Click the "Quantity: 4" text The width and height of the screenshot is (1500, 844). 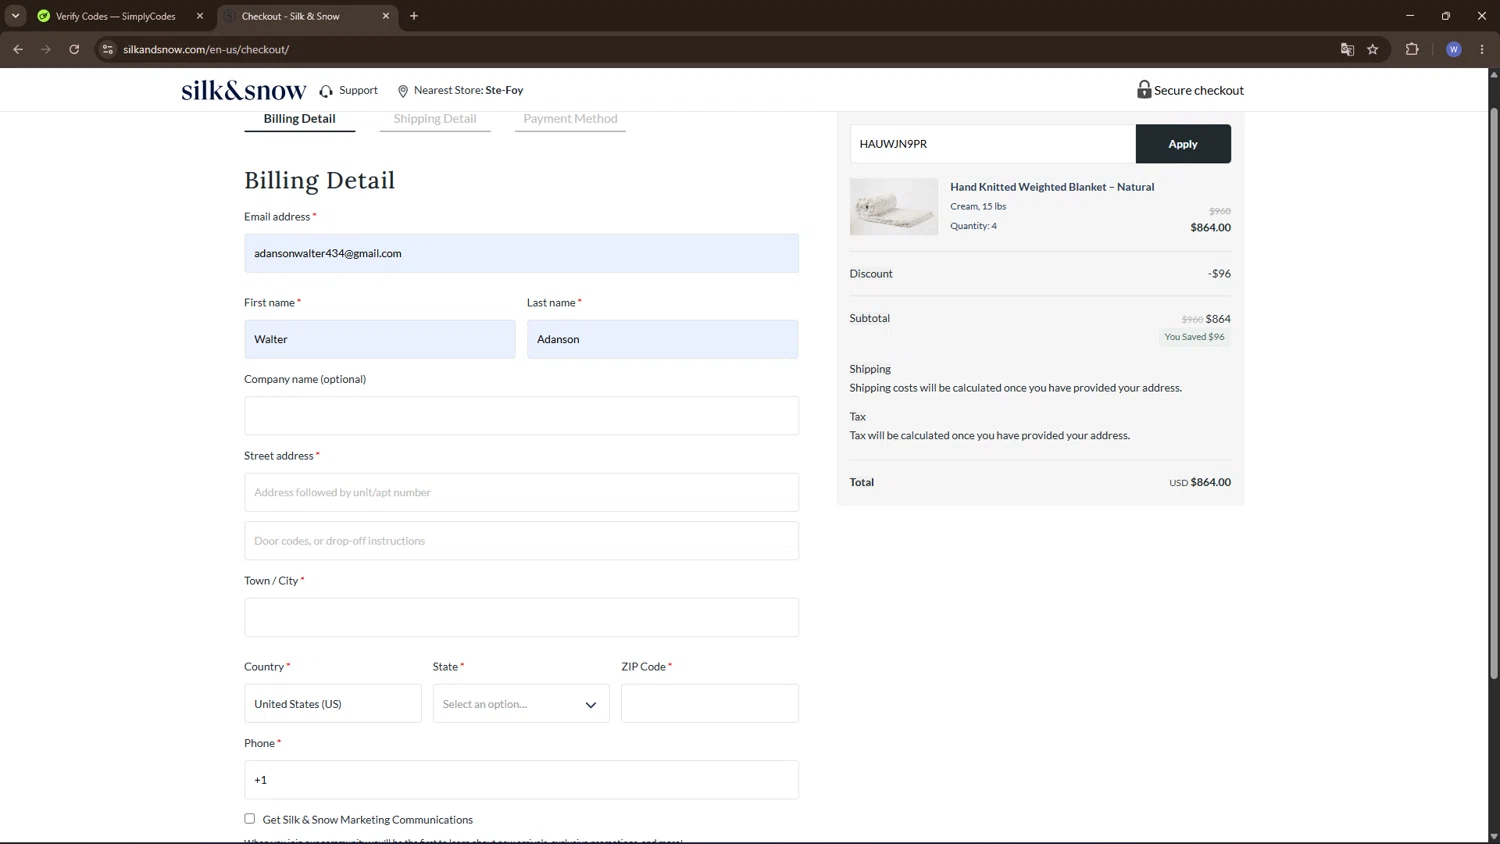click(973, 226)
